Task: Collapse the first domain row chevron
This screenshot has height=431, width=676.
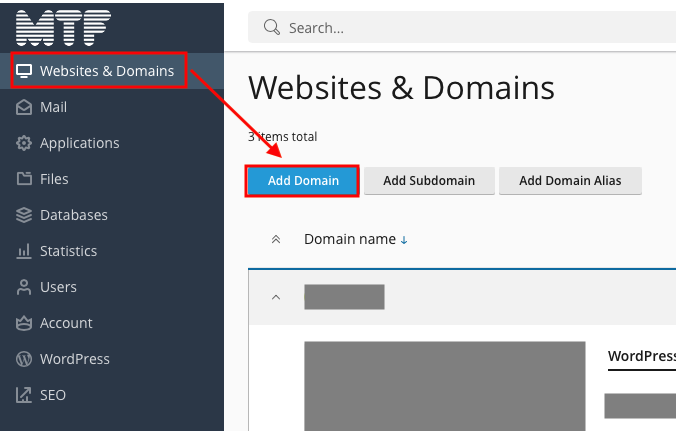Action: coord(277,297)
